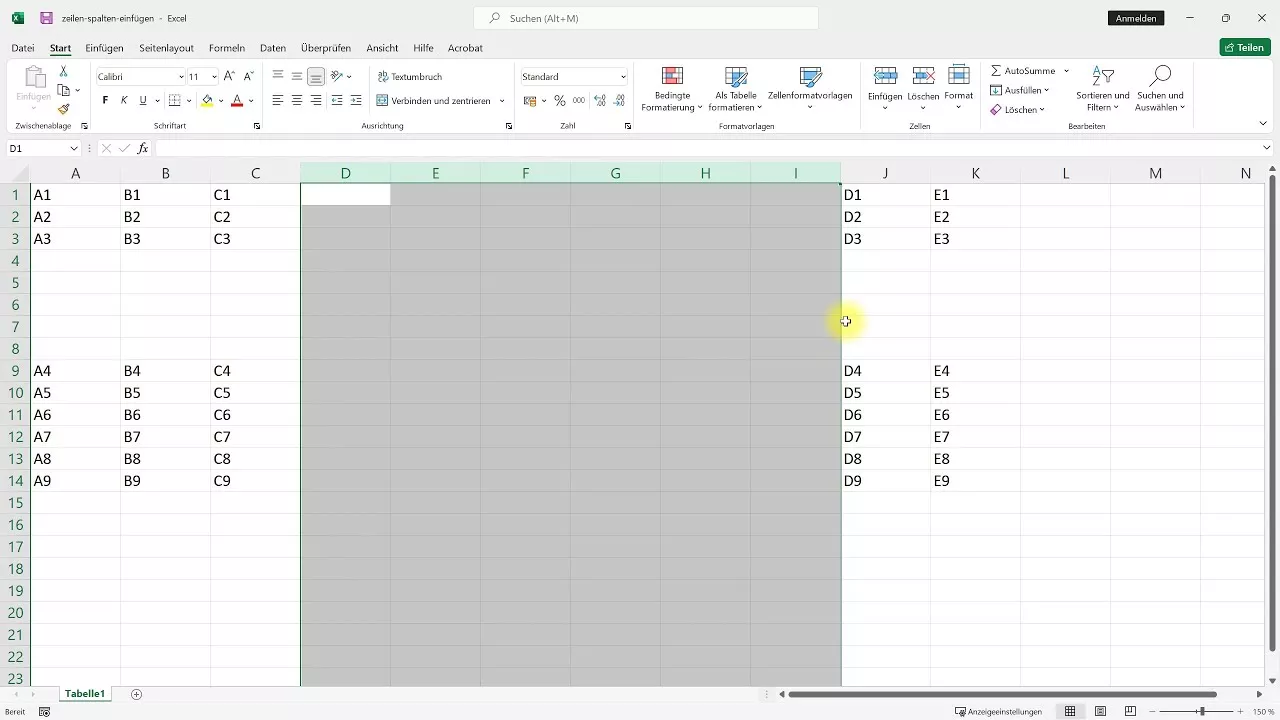Click the Anmelden sign-in button
The width and height of the screenshot is (1280, 720).
pos(1136,18)
